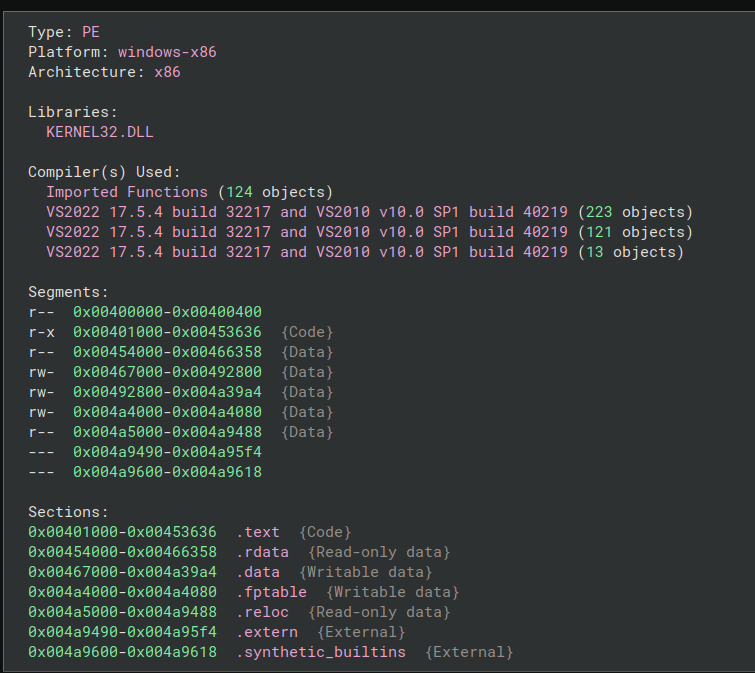Click the 124 objects count
This screenshot has height=673, width=755.
[279, 192]
